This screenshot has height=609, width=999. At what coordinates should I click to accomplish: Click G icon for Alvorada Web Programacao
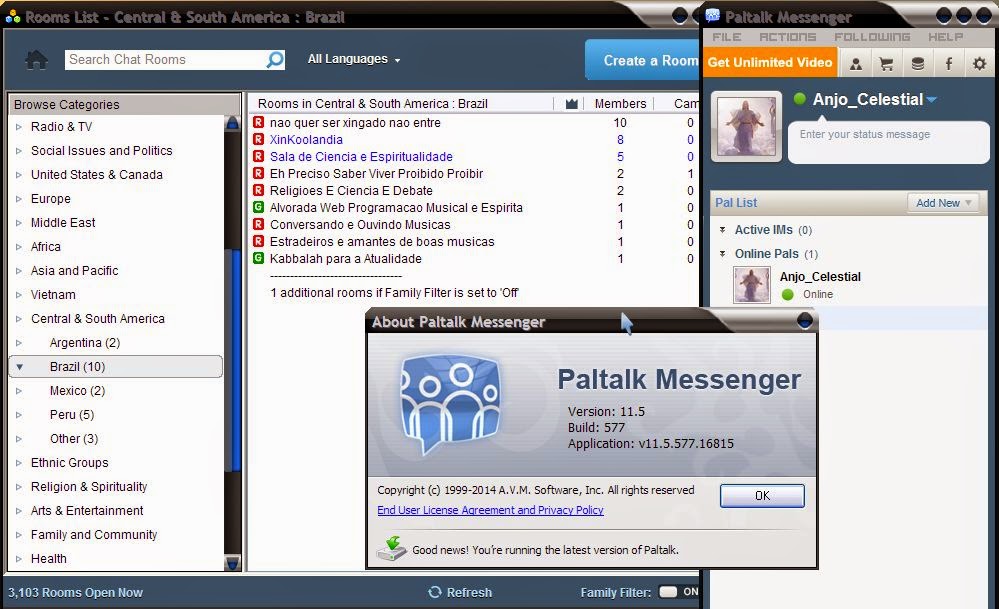point(258,207)
